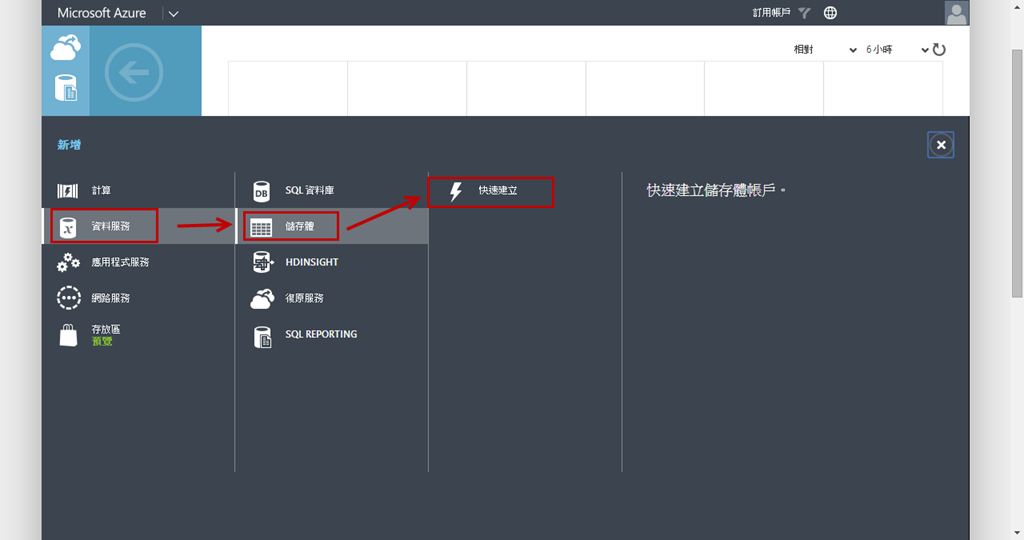Click the SQL Reporting icon
This screenshot has width=1024, height=540.
coord(262,337)
